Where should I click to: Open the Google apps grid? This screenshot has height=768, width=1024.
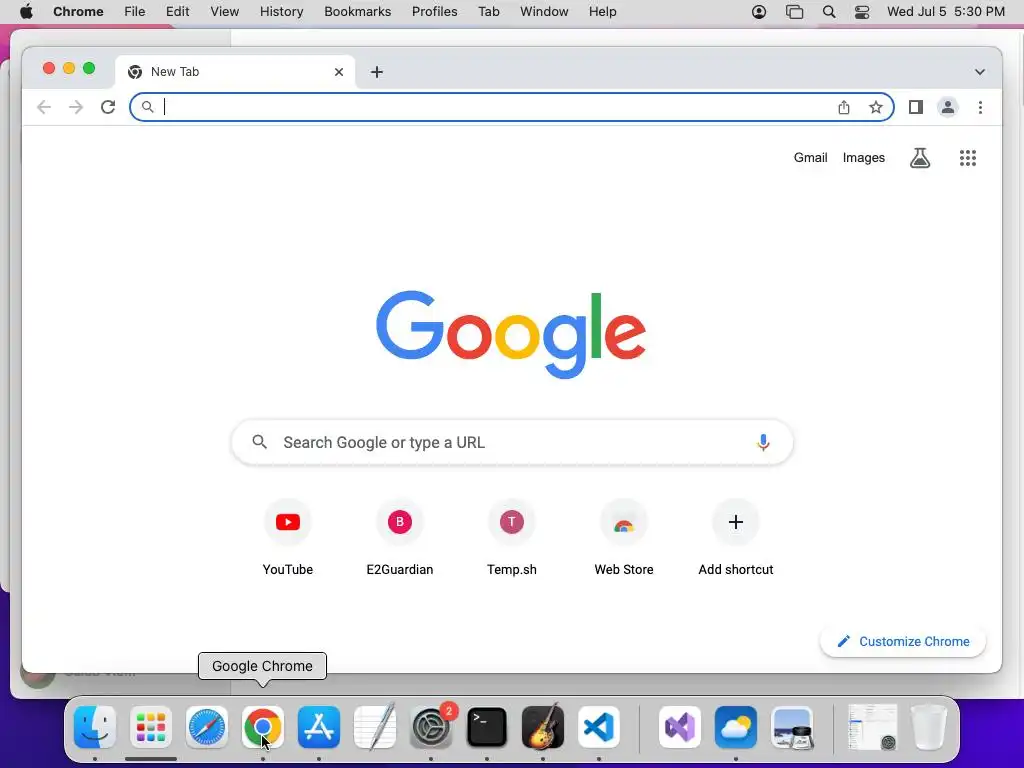coord(968,157)
